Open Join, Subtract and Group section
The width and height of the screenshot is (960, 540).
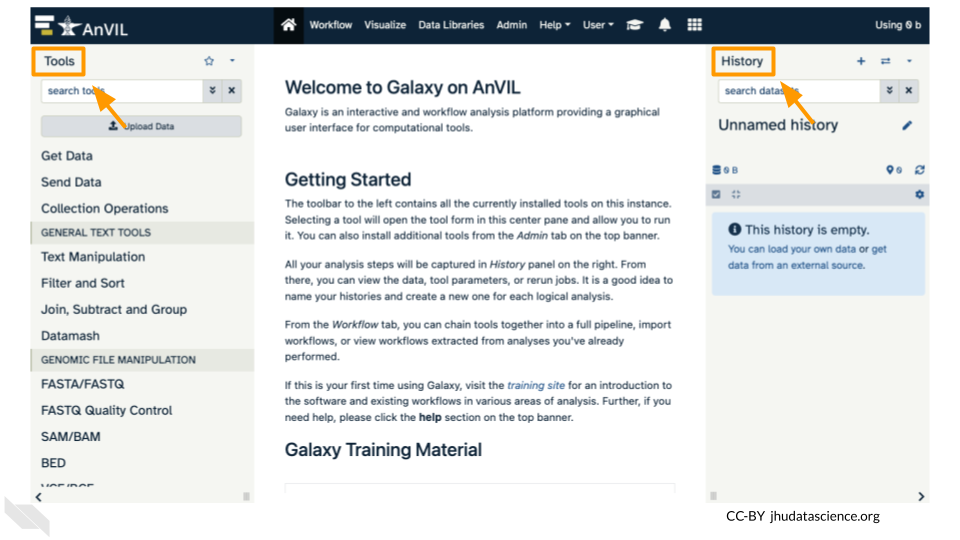pyautogui.click(x=114, y=310)
